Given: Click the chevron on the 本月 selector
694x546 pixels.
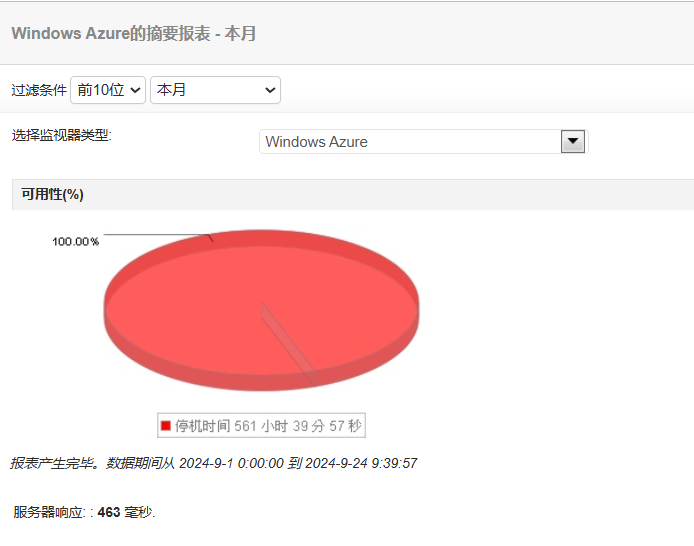Looking at the screenshot, I should click(270, 90).
